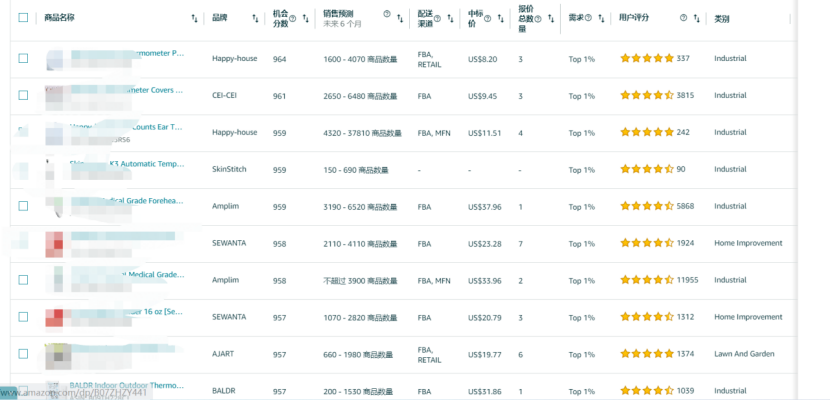Image resolution: width=830 pixels, height=400 pixels.
Task: Click help icon next to 需求
Action: click(x=589, y=18)
